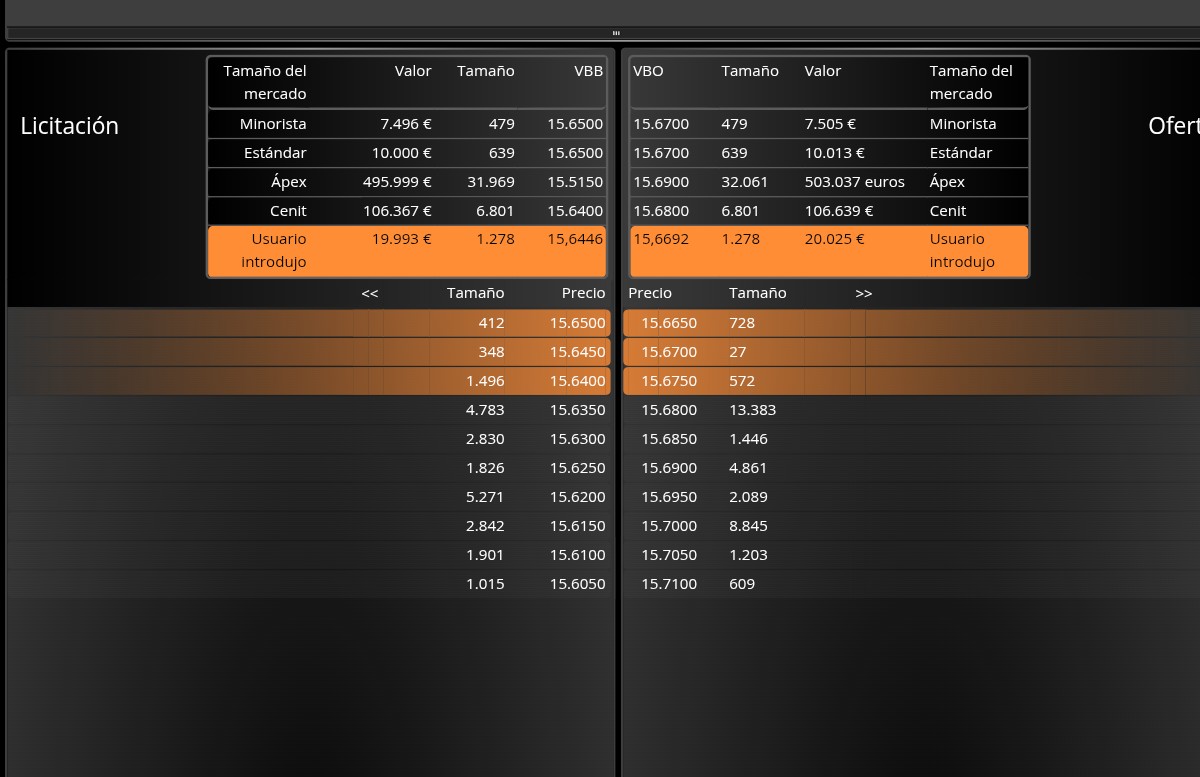1200x777 pixels.
Task: Select the Estándar bid market size row
Action: pyautogui.click(x=407, y=153)
